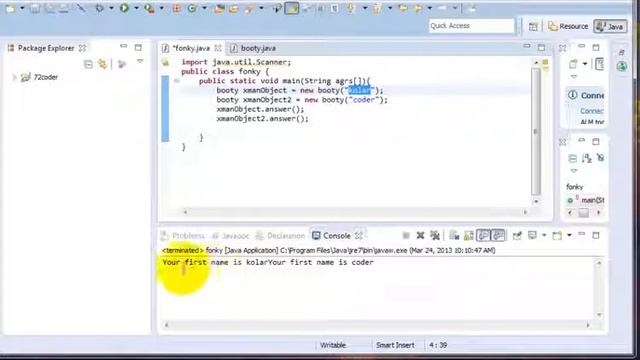
Task: Click Remove All Terminated Launches icon
Action: (x=435, y=236)
